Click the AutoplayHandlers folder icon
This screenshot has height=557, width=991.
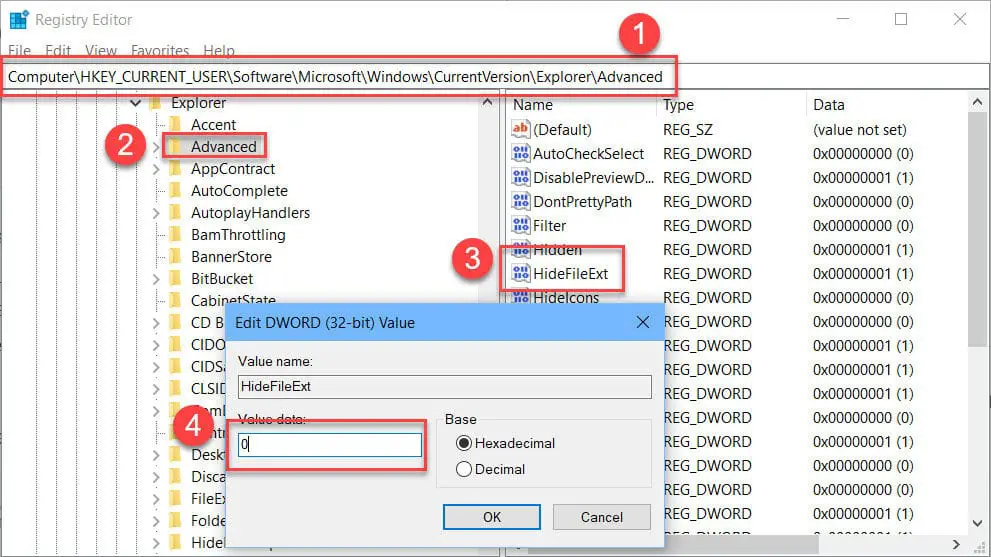(x=176, y=212)
